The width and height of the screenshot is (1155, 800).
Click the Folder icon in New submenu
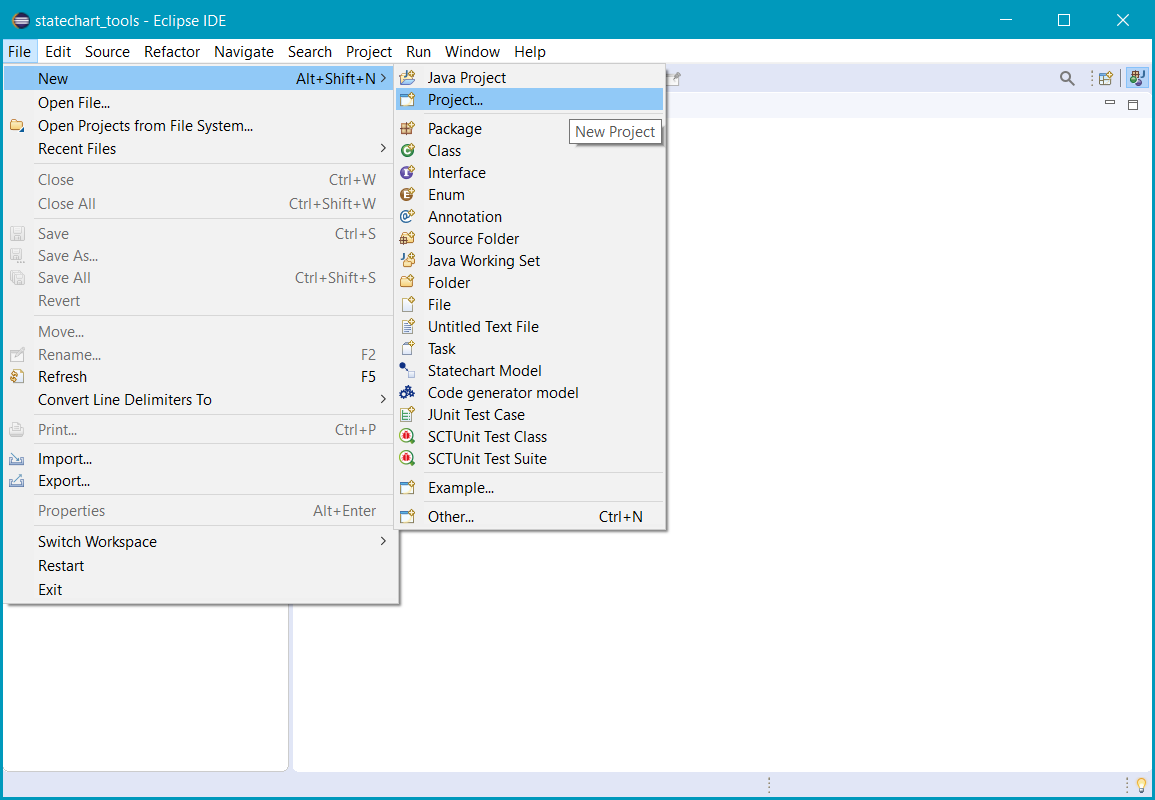click(407, 282)
